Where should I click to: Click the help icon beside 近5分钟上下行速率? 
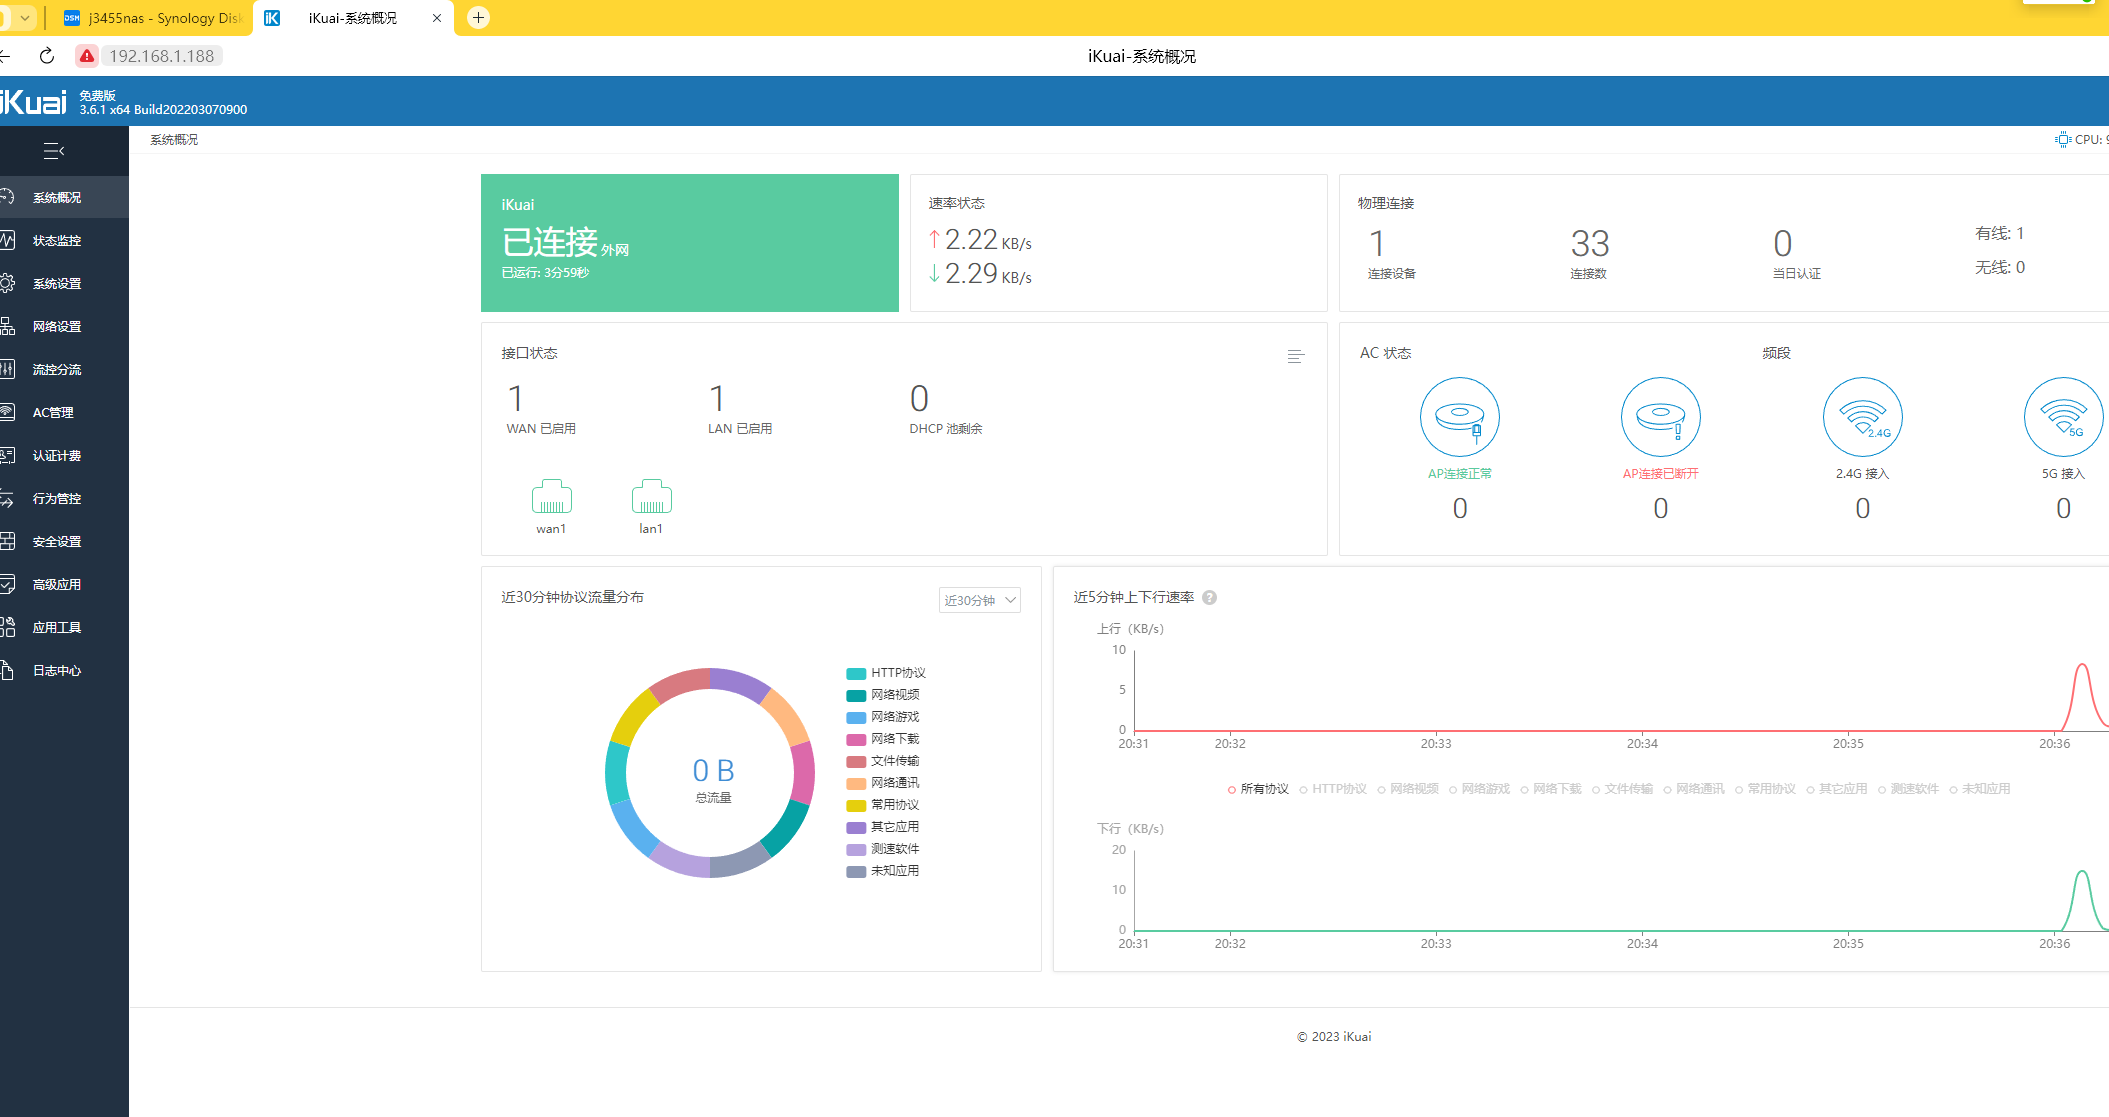(x=1210, y=598)
